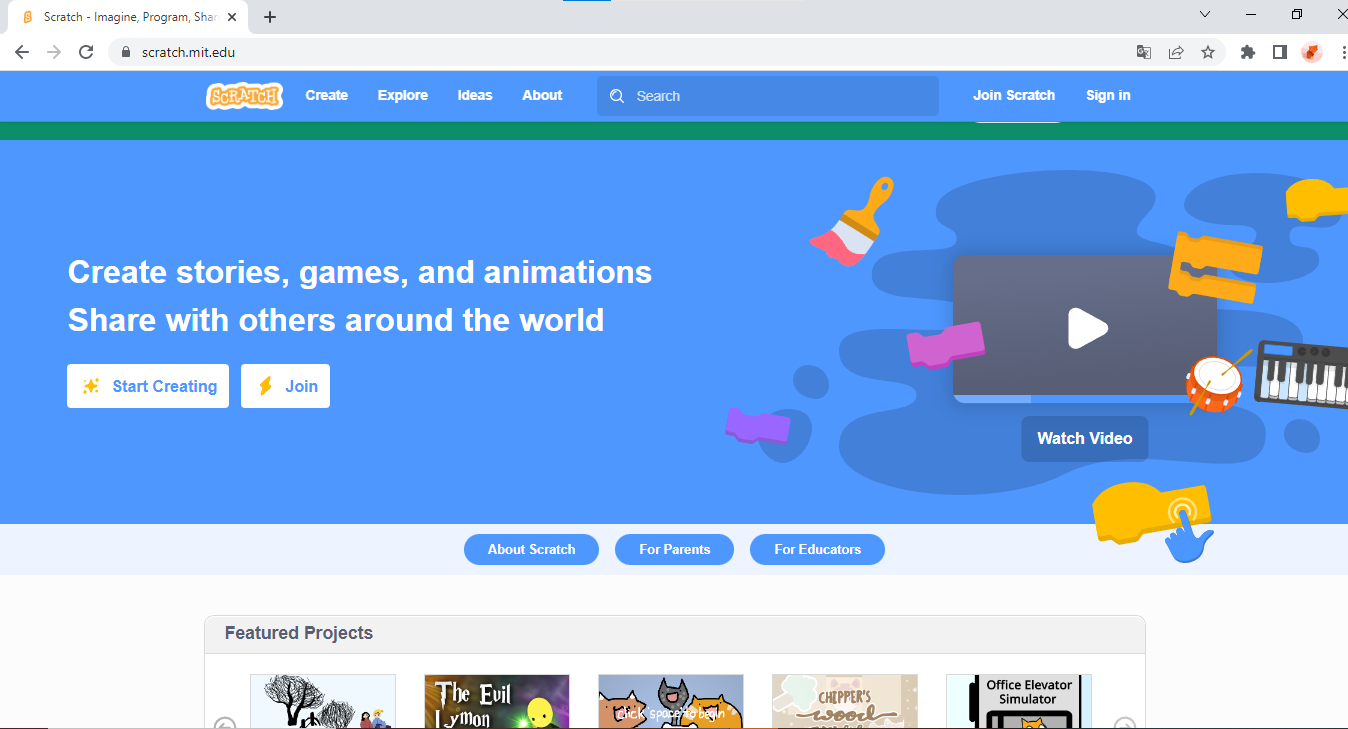Open the Office Elevator Simulator project
Screen dimensions: 1348x729
point(1019,701)
